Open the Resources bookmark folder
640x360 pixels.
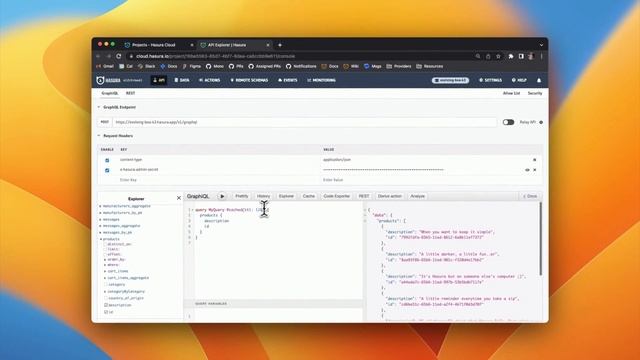[429, 66]
